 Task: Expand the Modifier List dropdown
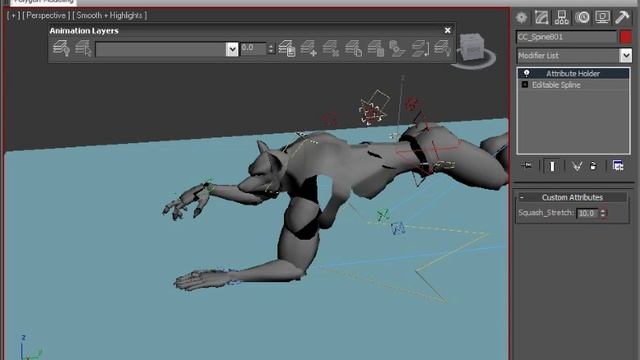625,56
